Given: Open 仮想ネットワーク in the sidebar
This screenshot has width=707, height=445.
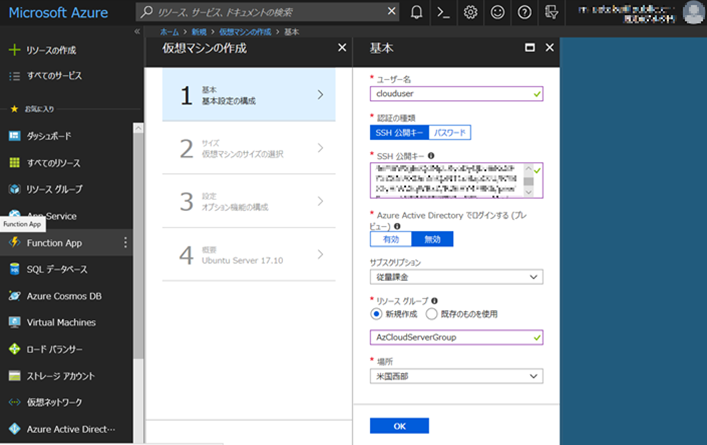Looking at the screenshot, I should [x=66, y=402].
